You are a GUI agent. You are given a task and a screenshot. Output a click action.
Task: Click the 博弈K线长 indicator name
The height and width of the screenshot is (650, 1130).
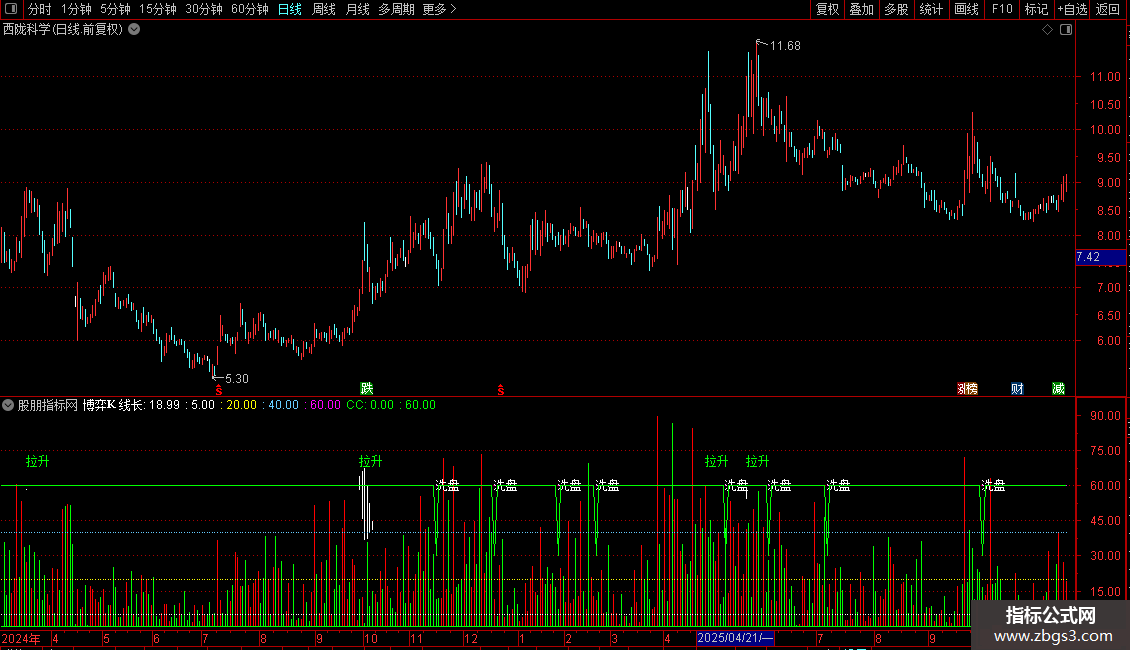113,405
